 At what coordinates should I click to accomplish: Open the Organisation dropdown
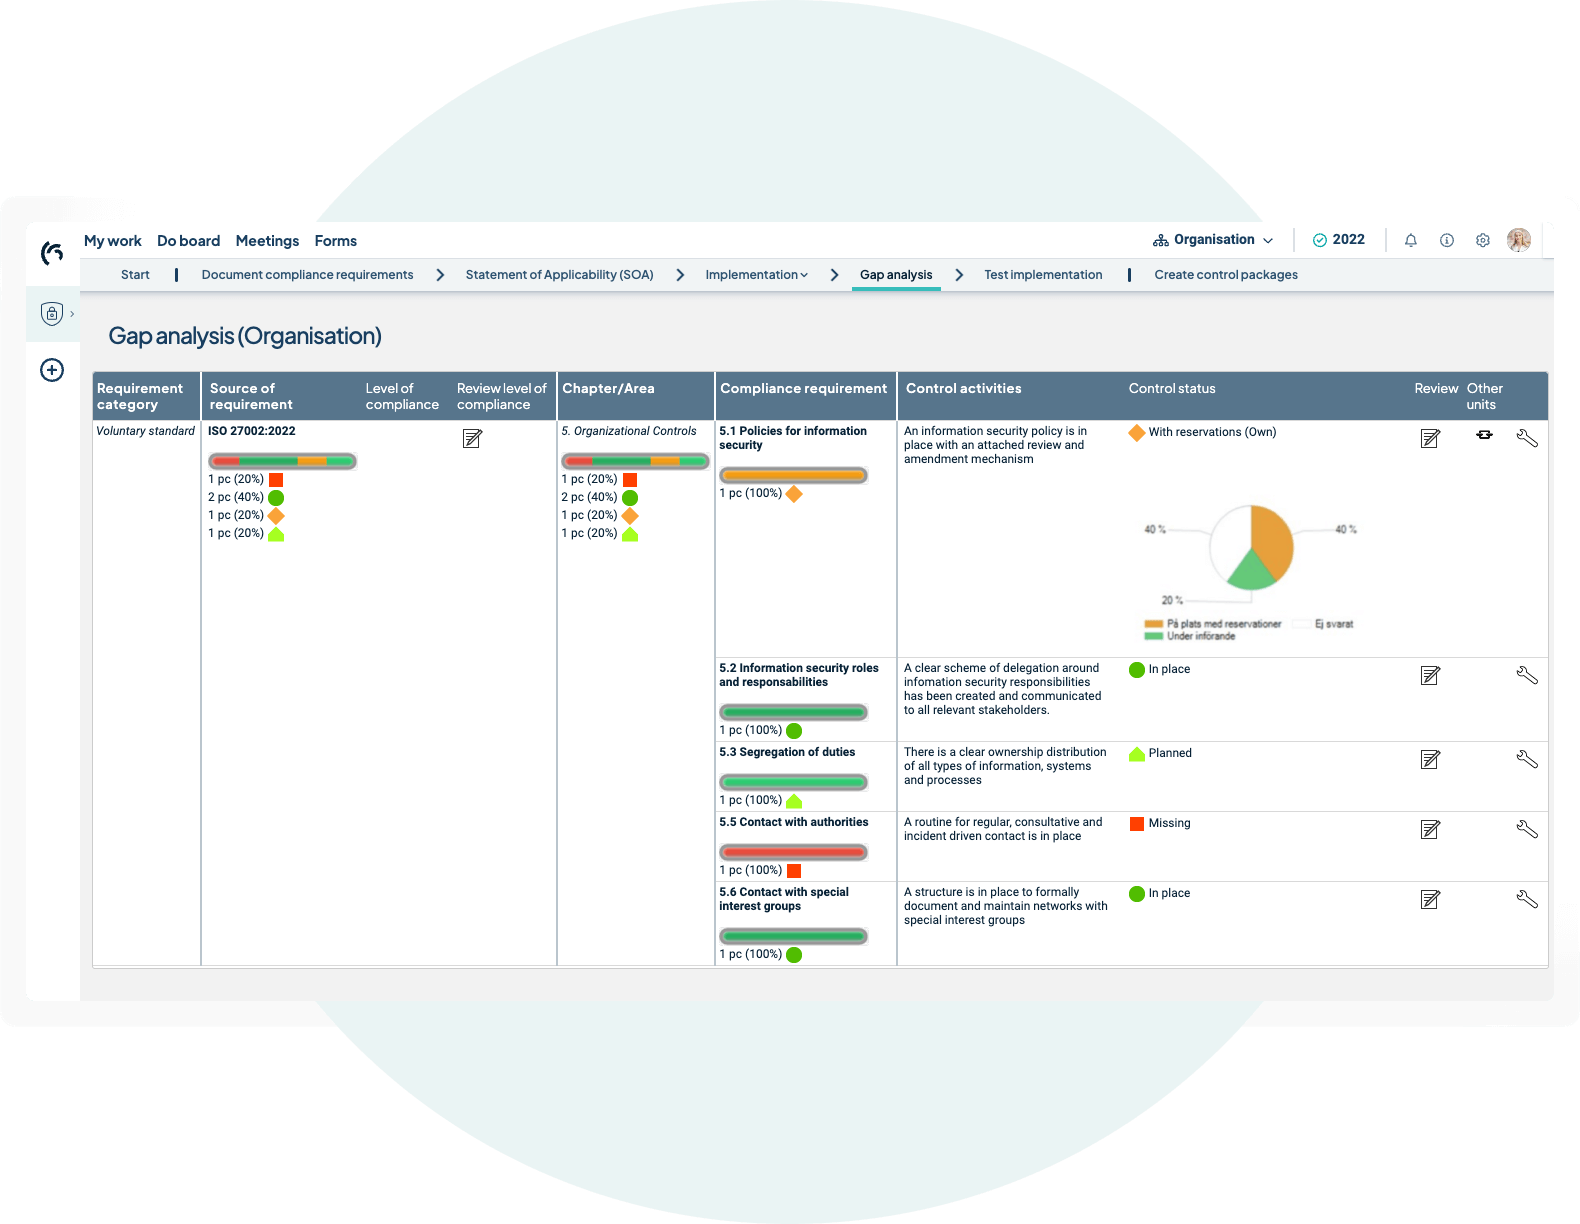pyautogui.click(x=1213, y=240)
